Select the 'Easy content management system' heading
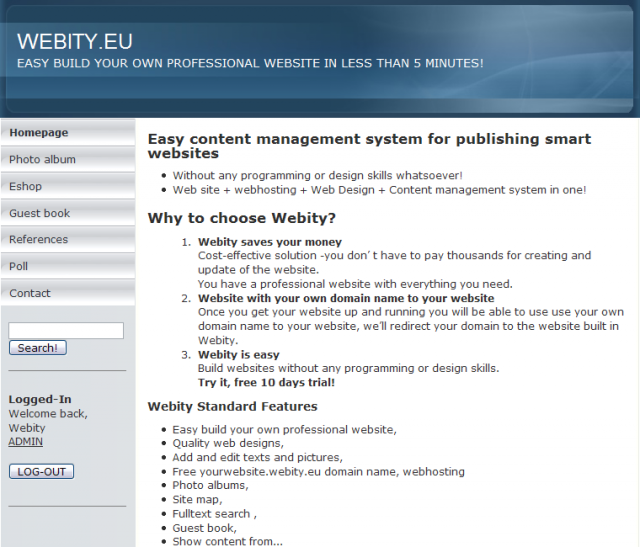Screen dimensions: 640x547 coord(369,146)
